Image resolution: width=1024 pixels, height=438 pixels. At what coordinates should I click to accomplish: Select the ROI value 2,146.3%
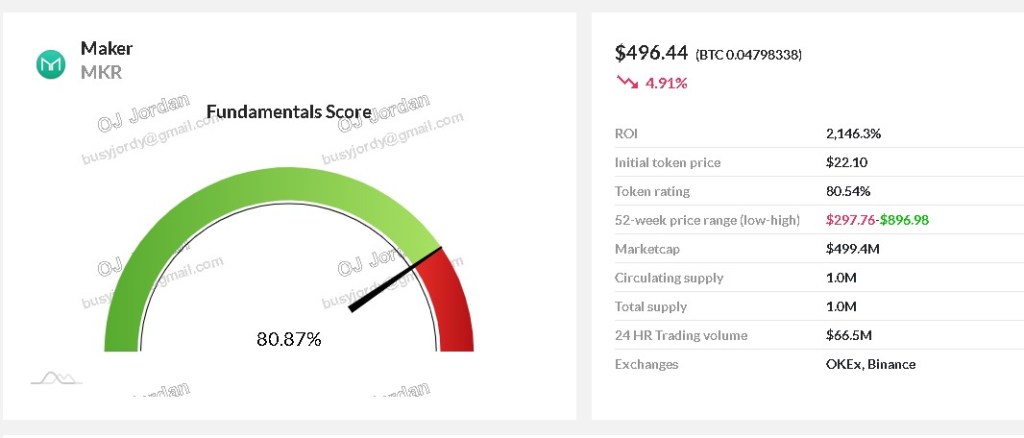coord(853,133)
